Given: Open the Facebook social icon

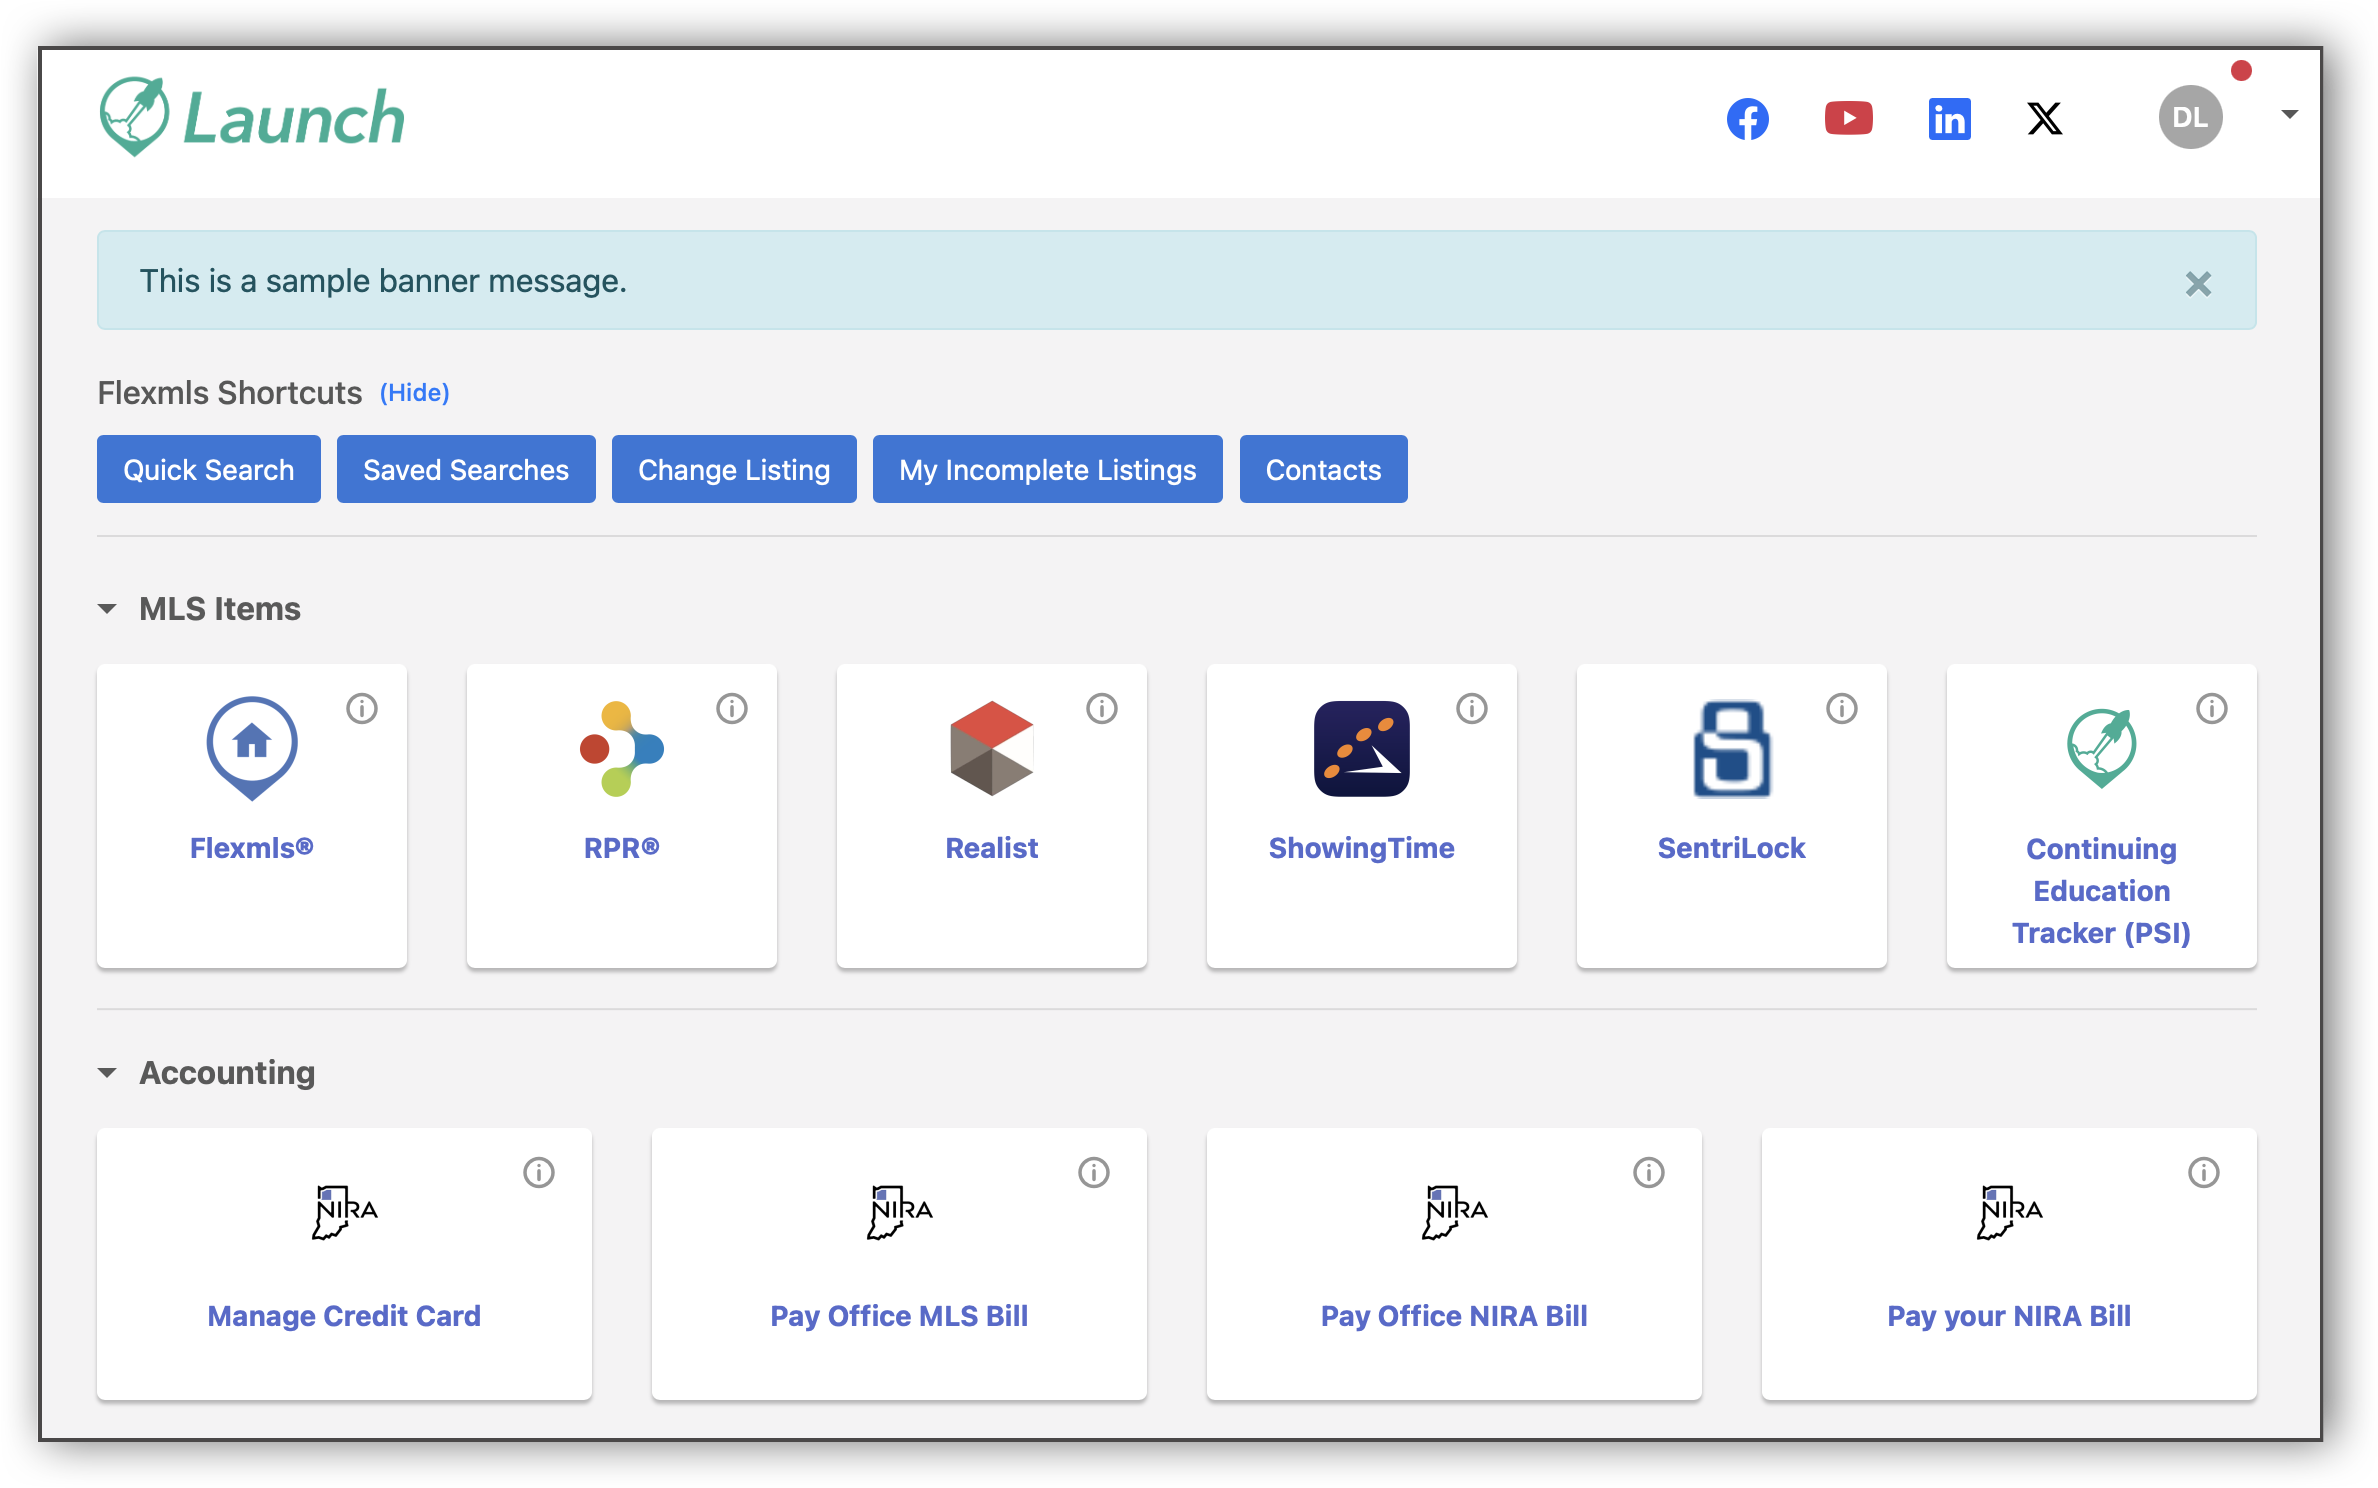Looking at the screenshot, I should [x=1747, y=119].
